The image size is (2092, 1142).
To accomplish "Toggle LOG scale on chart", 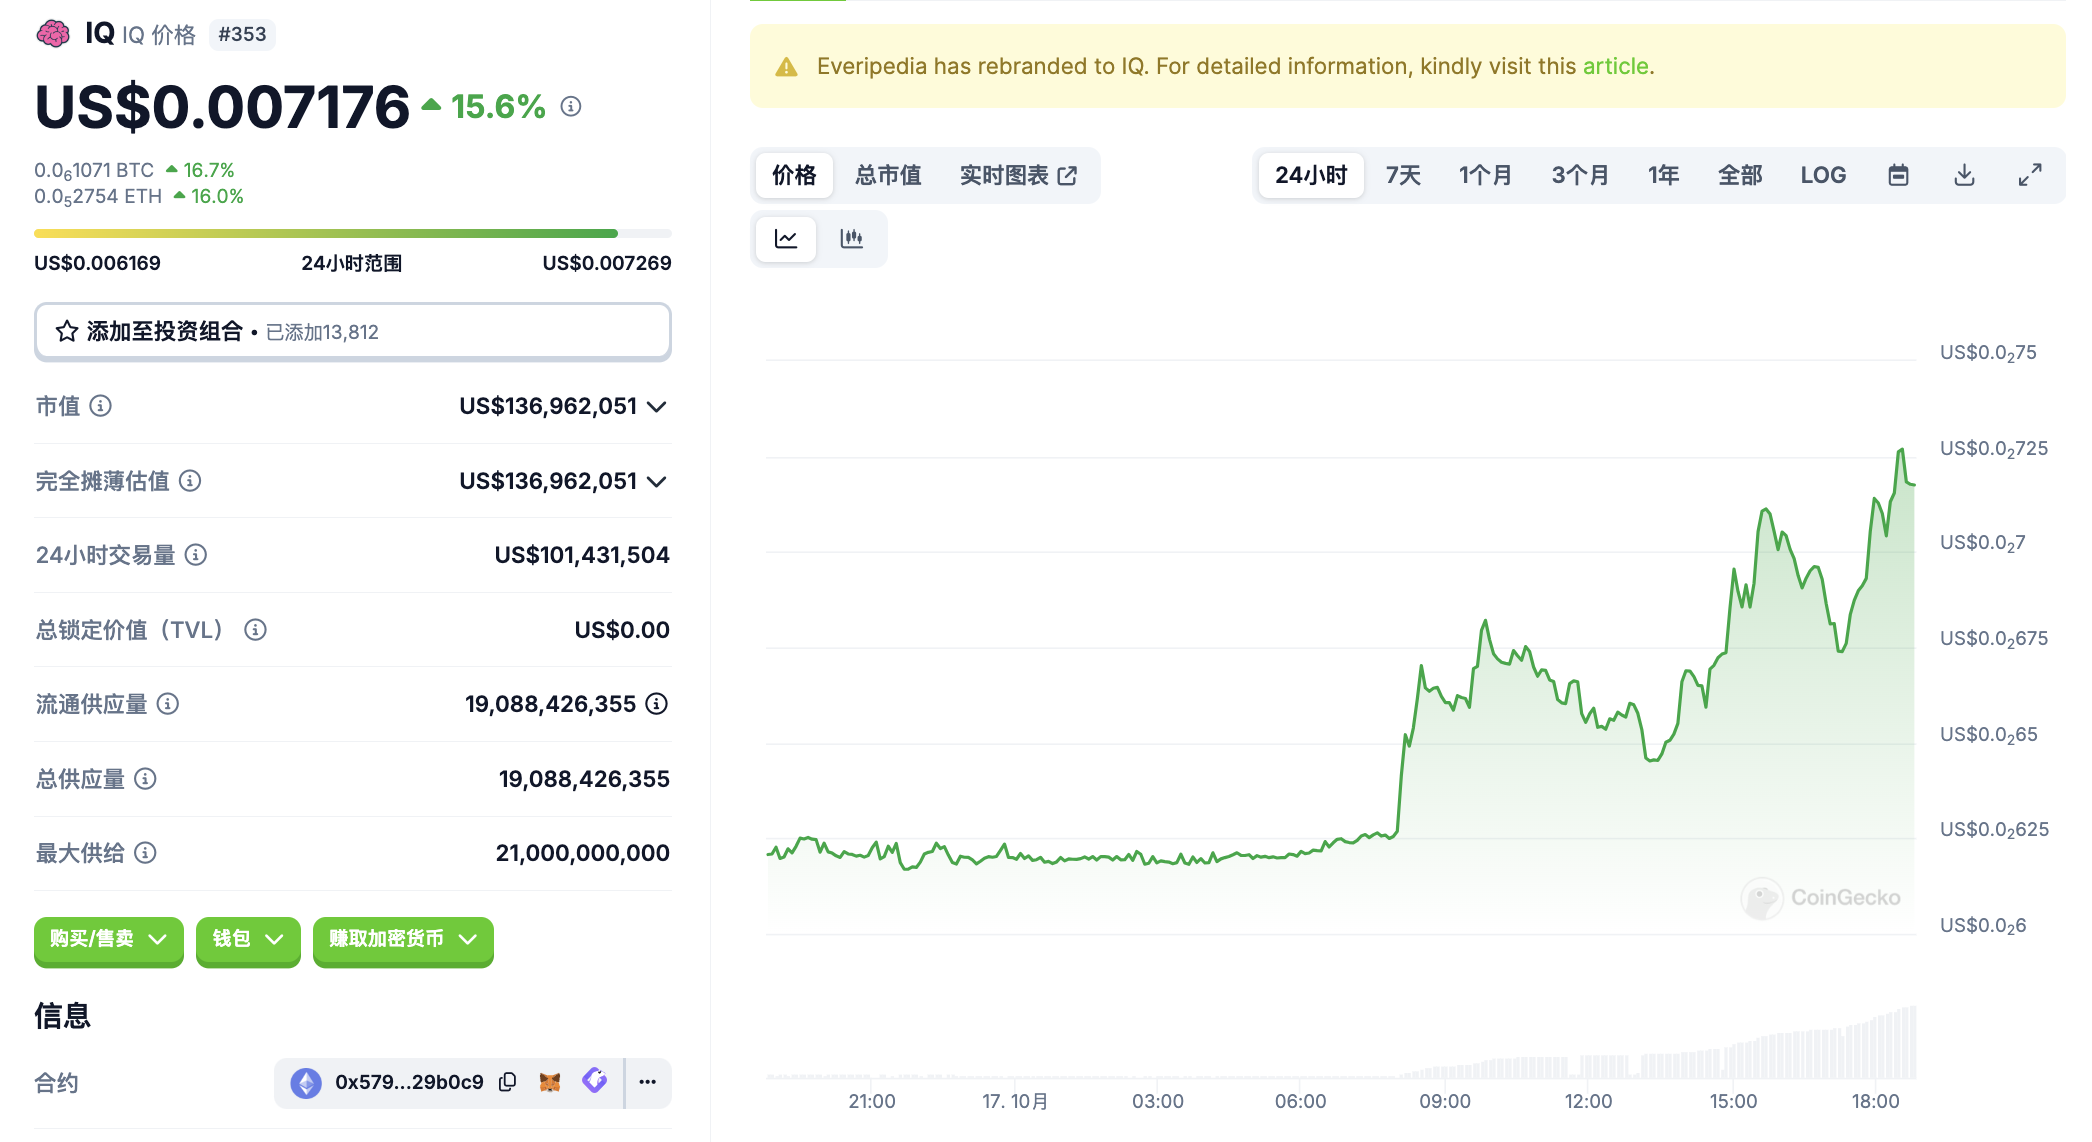I will (1823, 175).
